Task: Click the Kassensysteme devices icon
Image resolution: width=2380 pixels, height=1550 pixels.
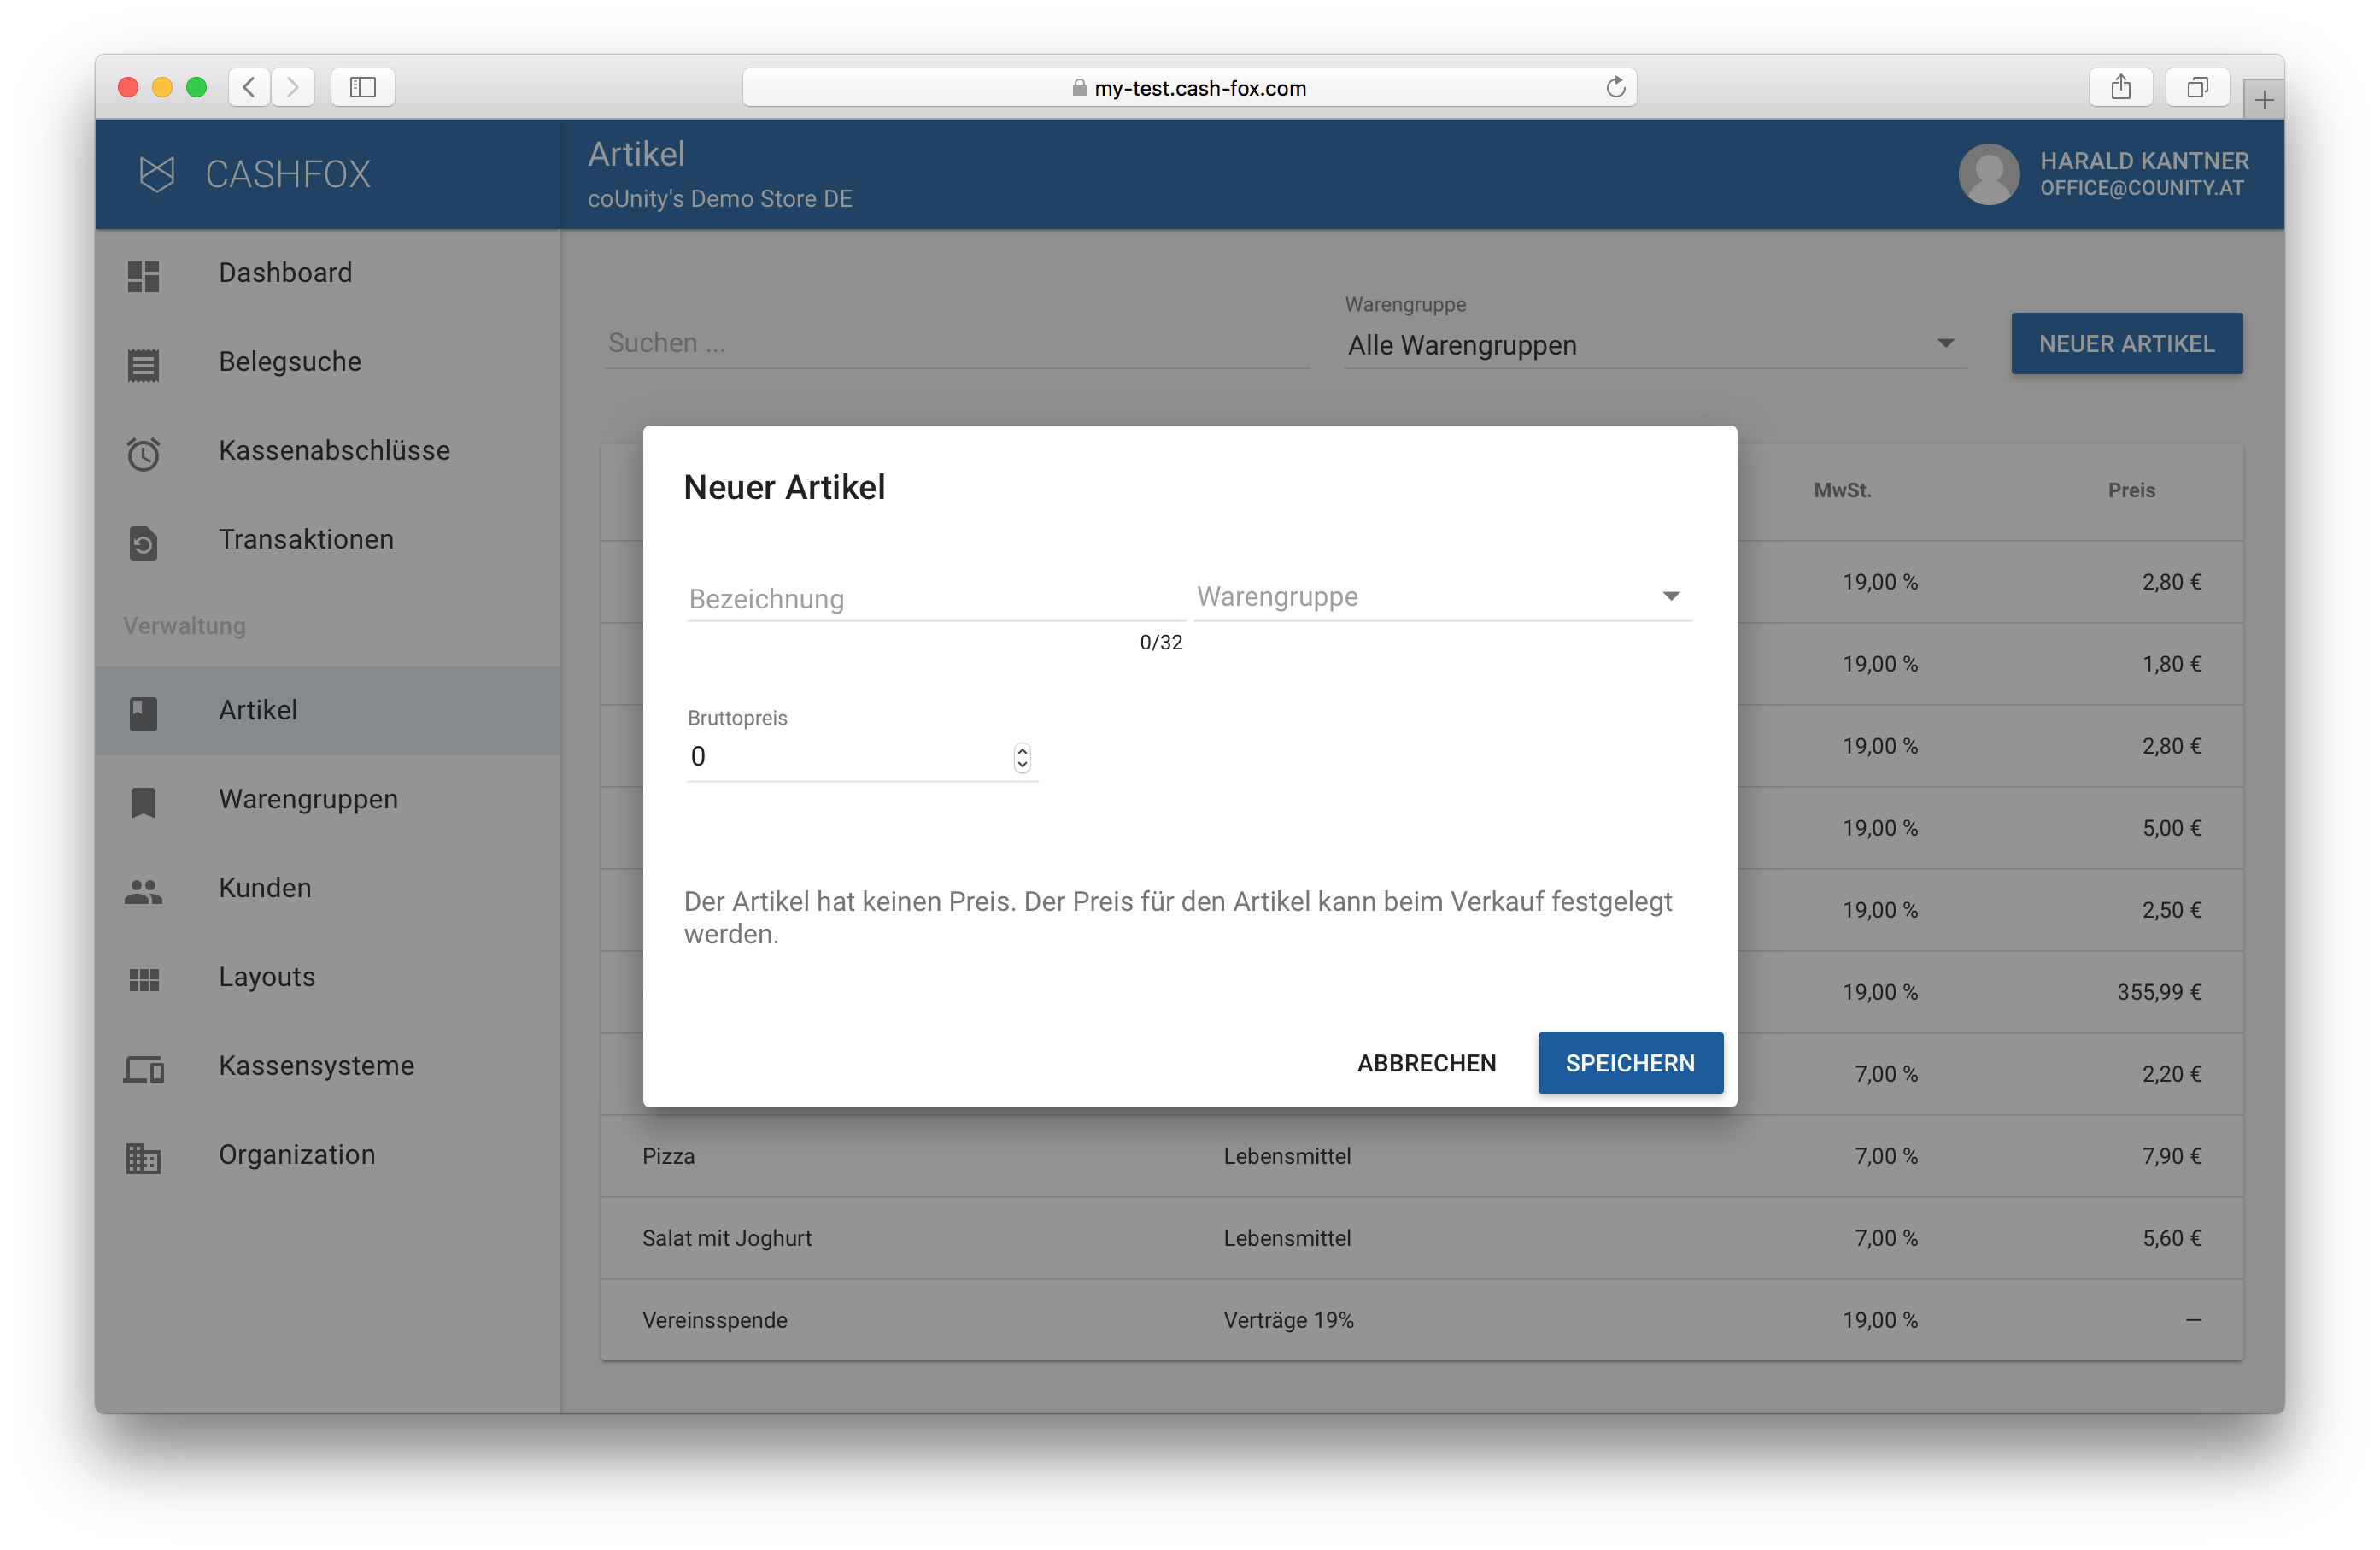Action: [x=143, y=1069]
